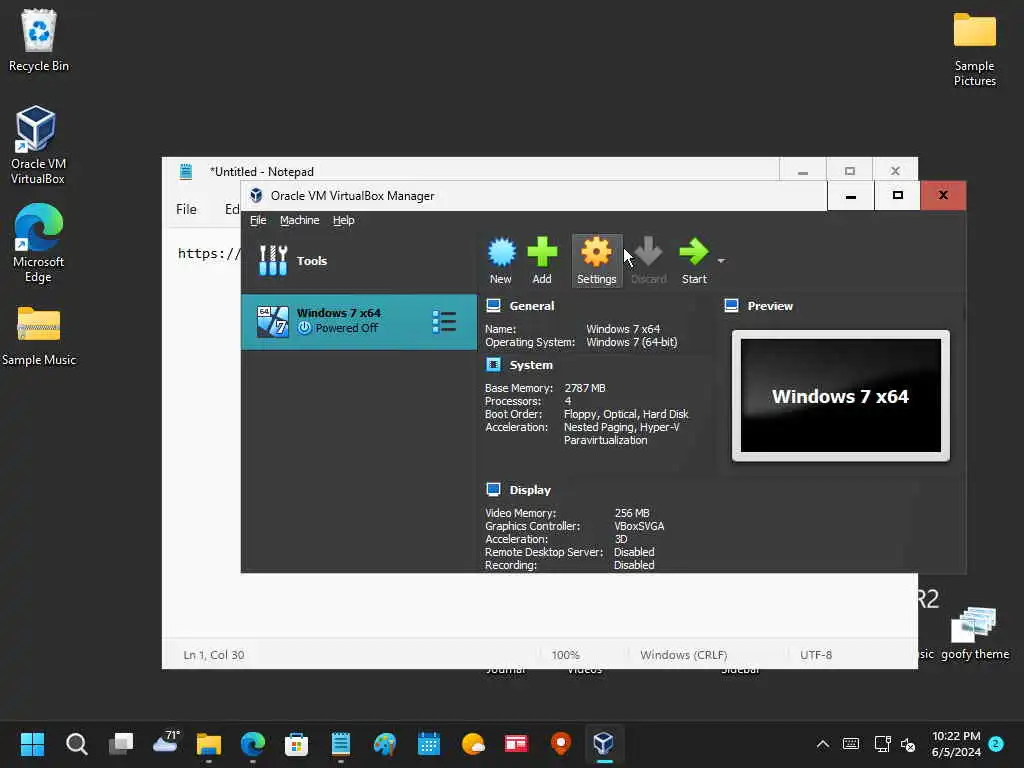Maximize the VirtualBox Manager window
The image size is (1024, 768).
[897, 195]
